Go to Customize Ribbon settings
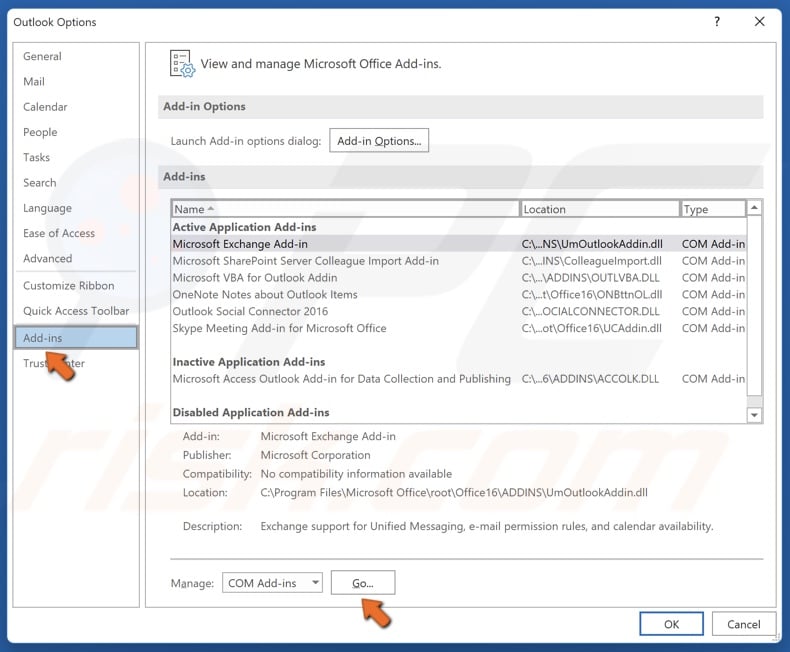Image resolution: width=790 pixels, height=652 pixels. [x=69, y=286]
